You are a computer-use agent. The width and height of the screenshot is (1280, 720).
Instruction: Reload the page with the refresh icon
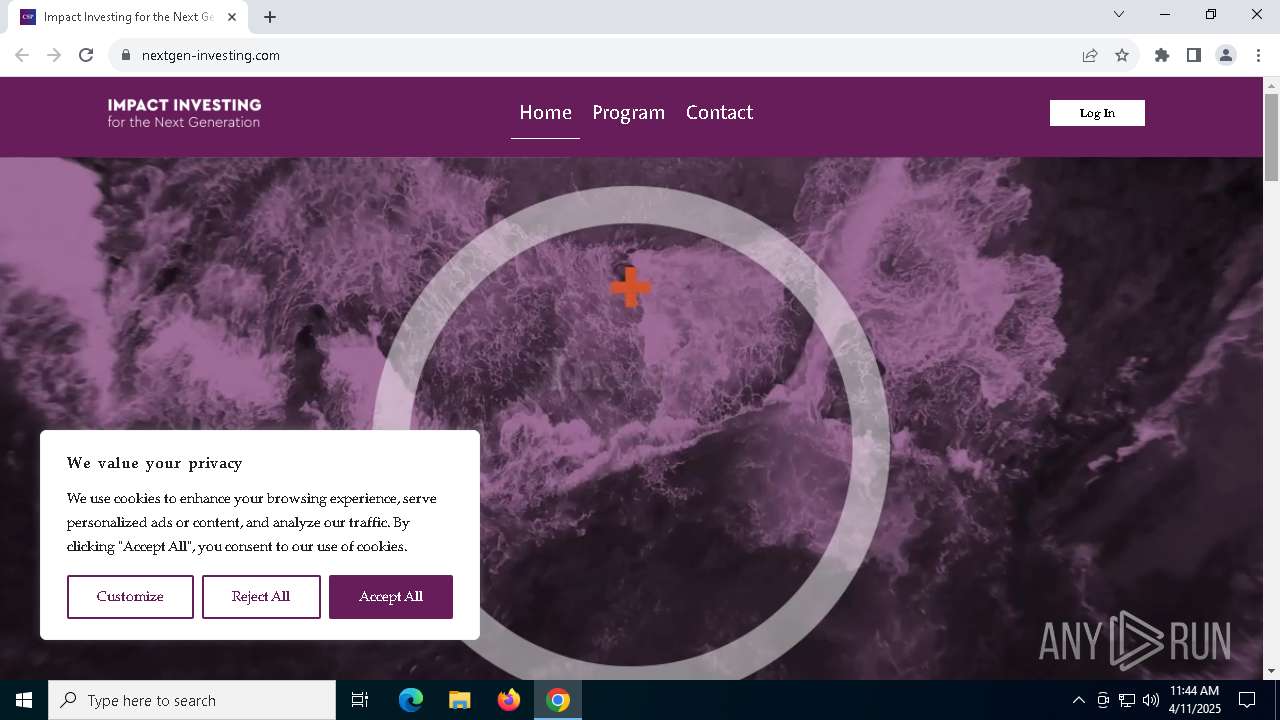(86, 56)
